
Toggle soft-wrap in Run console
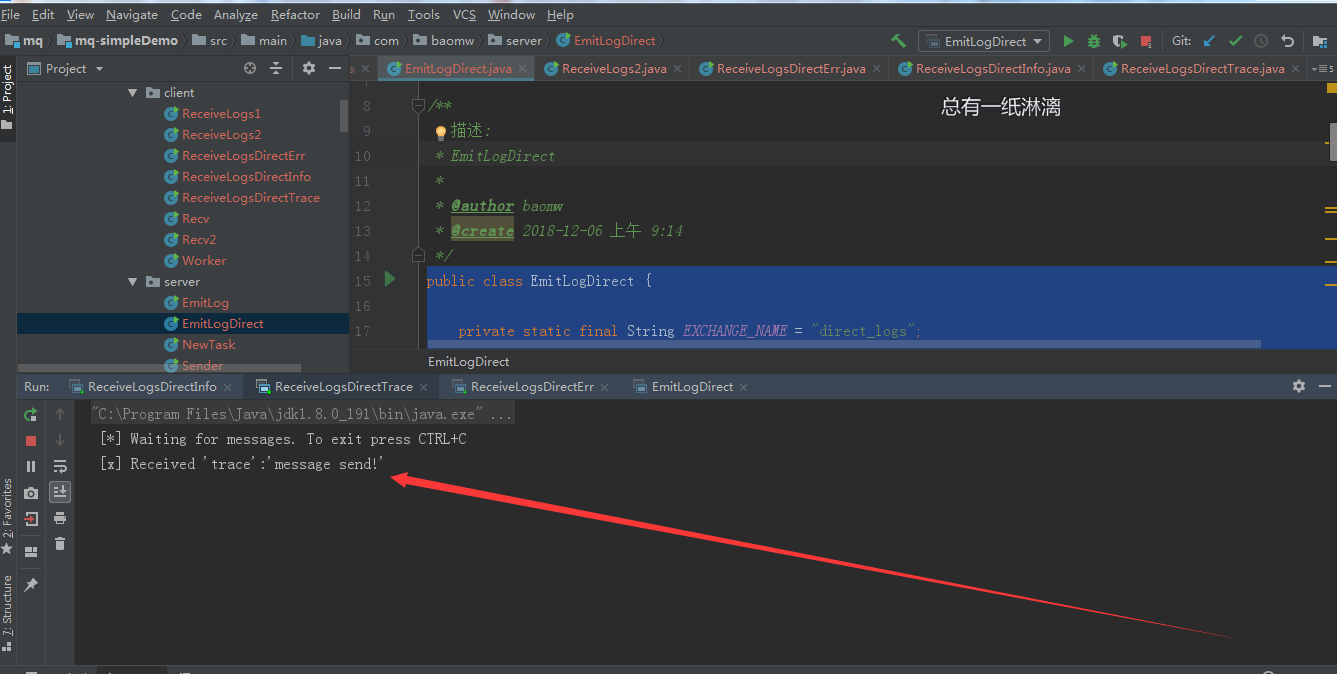click(x=60, y=466)
